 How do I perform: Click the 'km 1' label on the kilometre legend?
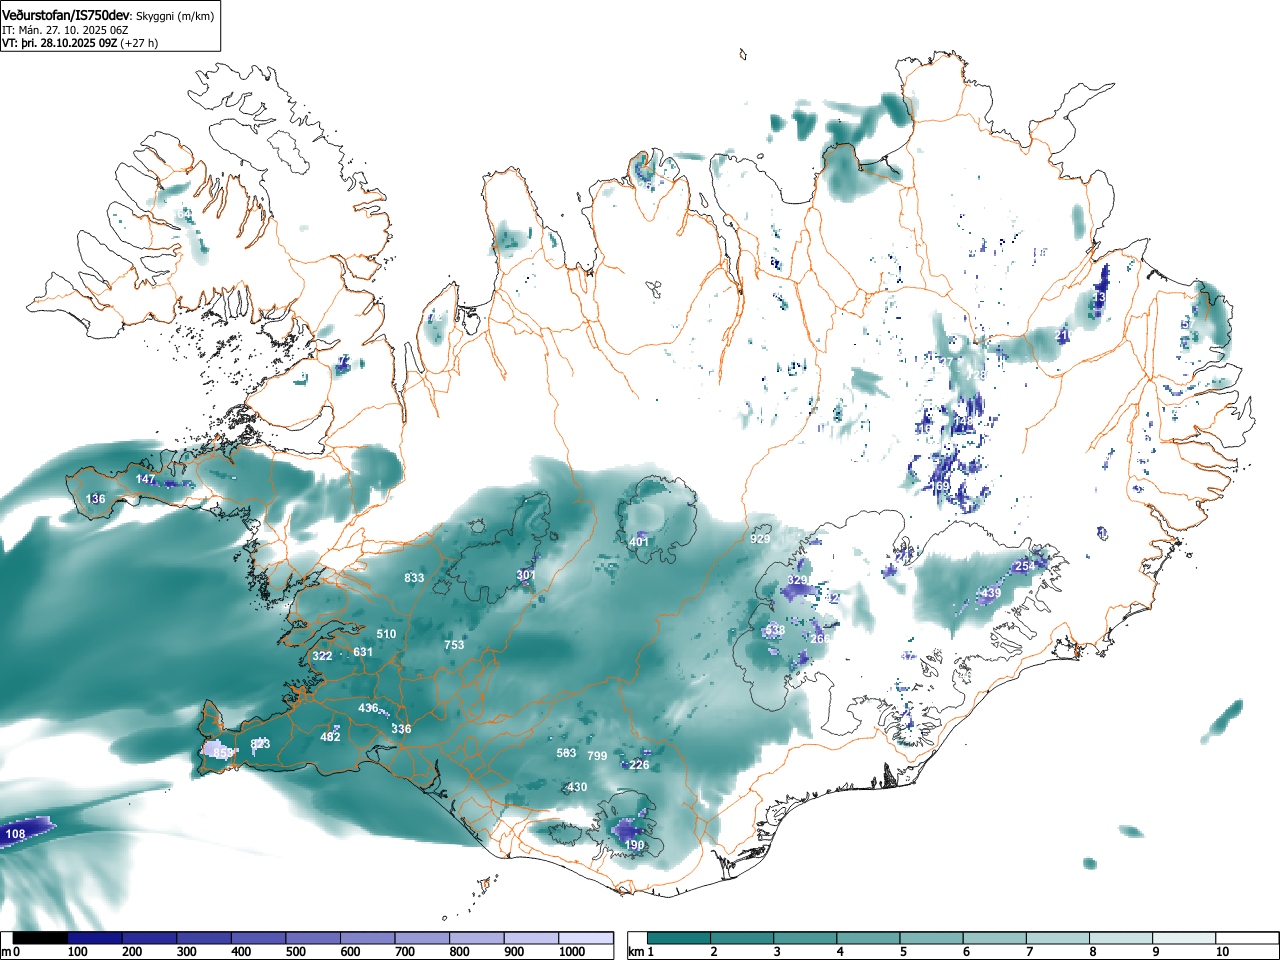tap(640, 952)
